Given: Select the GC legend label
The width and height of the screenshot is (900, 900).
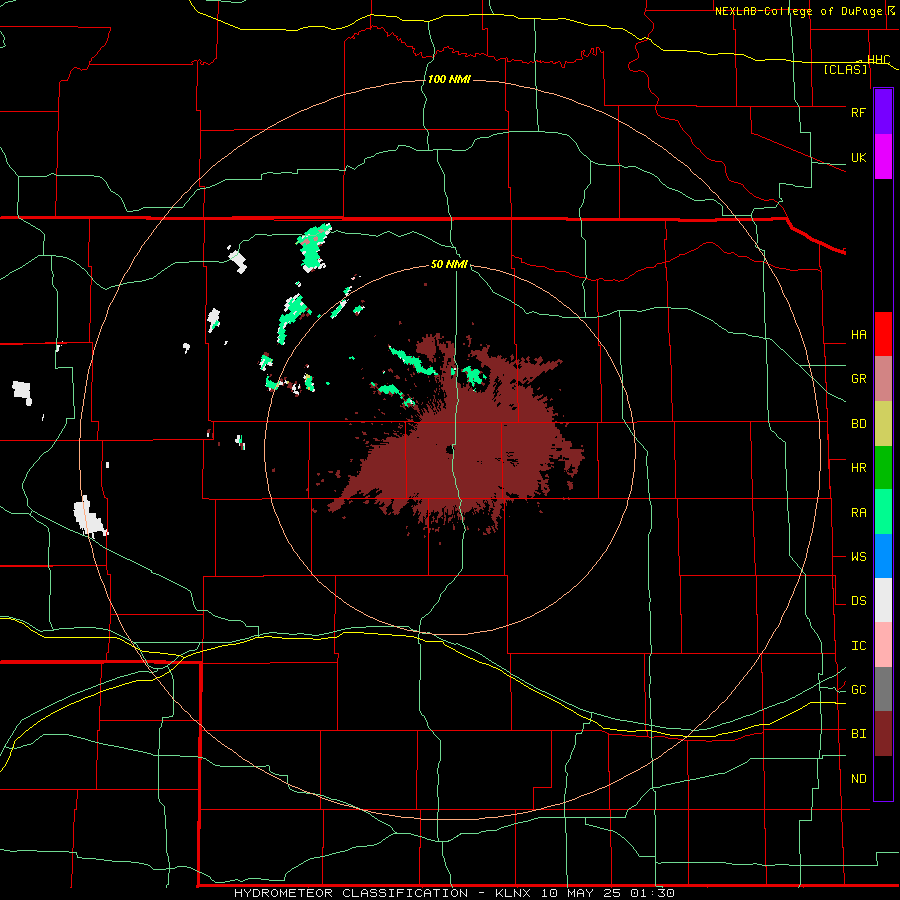Looking at the screenshot, I should (858, 689).
